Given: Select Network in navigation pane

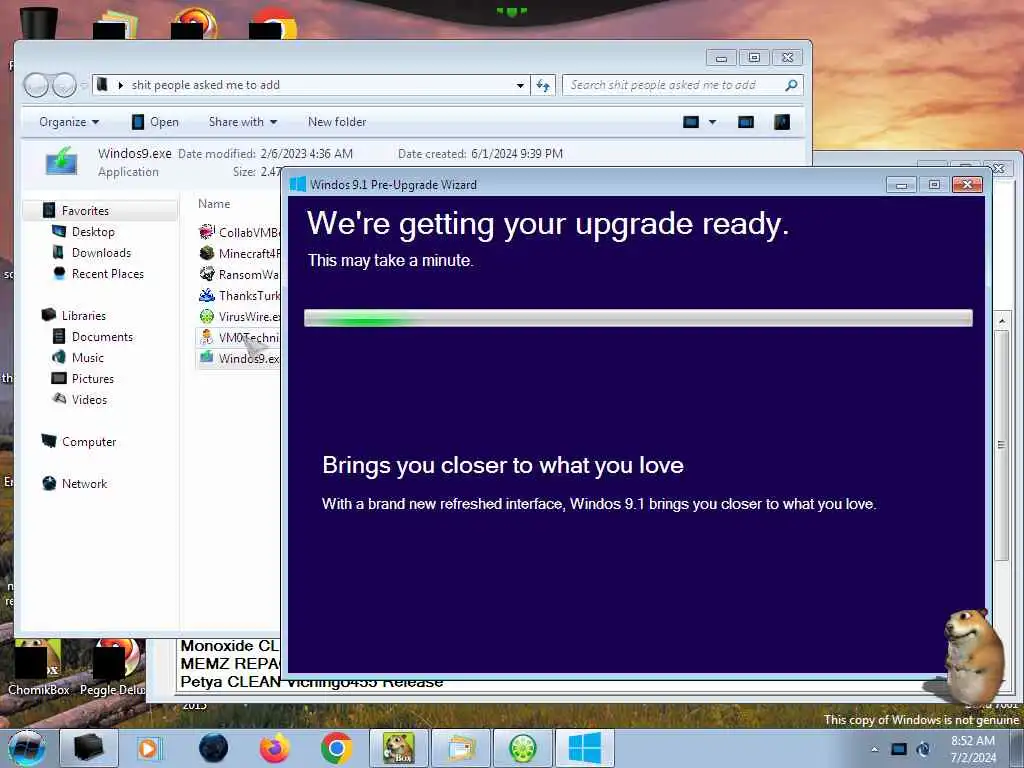Looking at the screenshot, I should coord(84,484).
